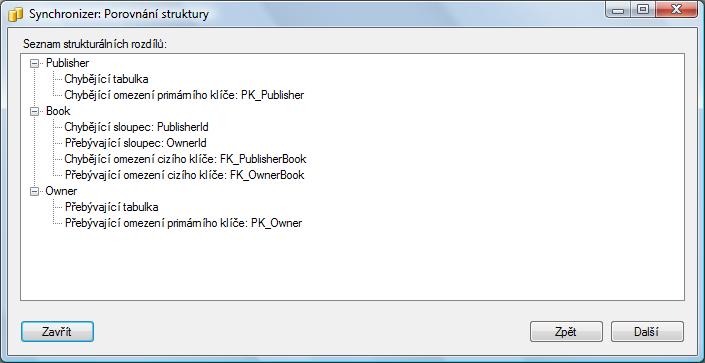Select 'Přebývající tabulka' under Owner

pos(112,207)
